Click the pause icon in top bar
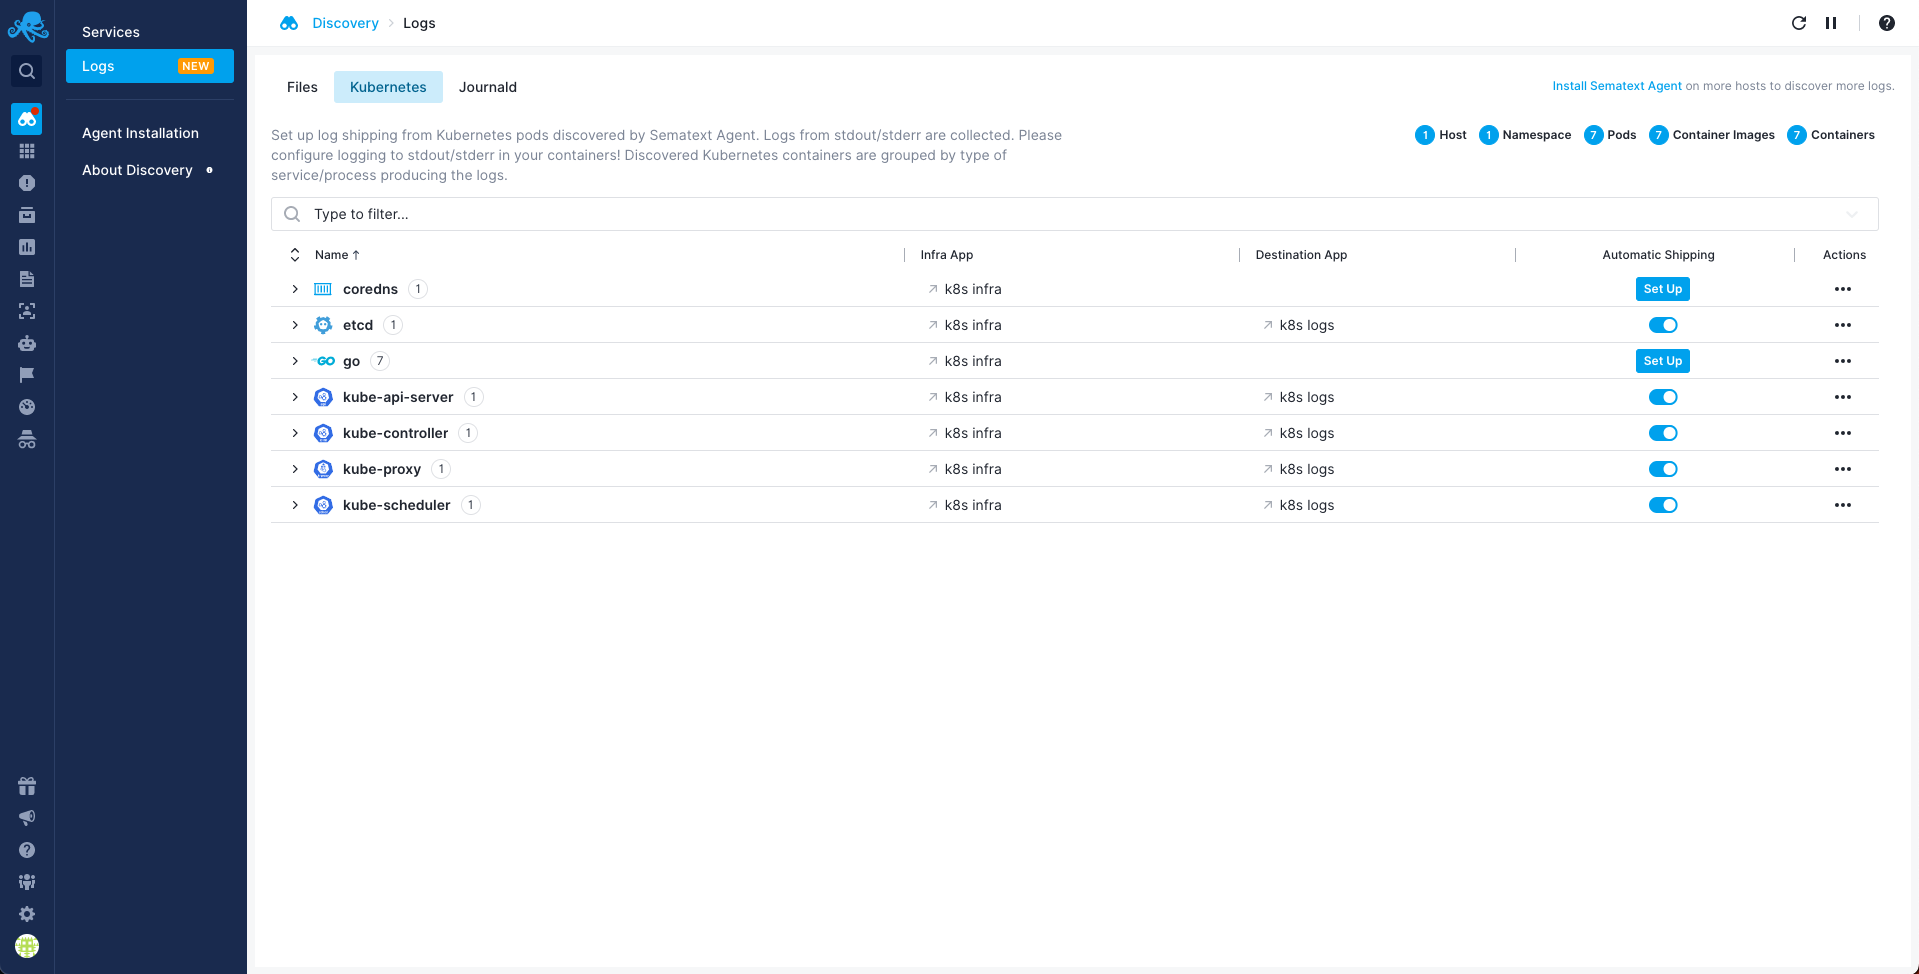 coord(1831,23)
